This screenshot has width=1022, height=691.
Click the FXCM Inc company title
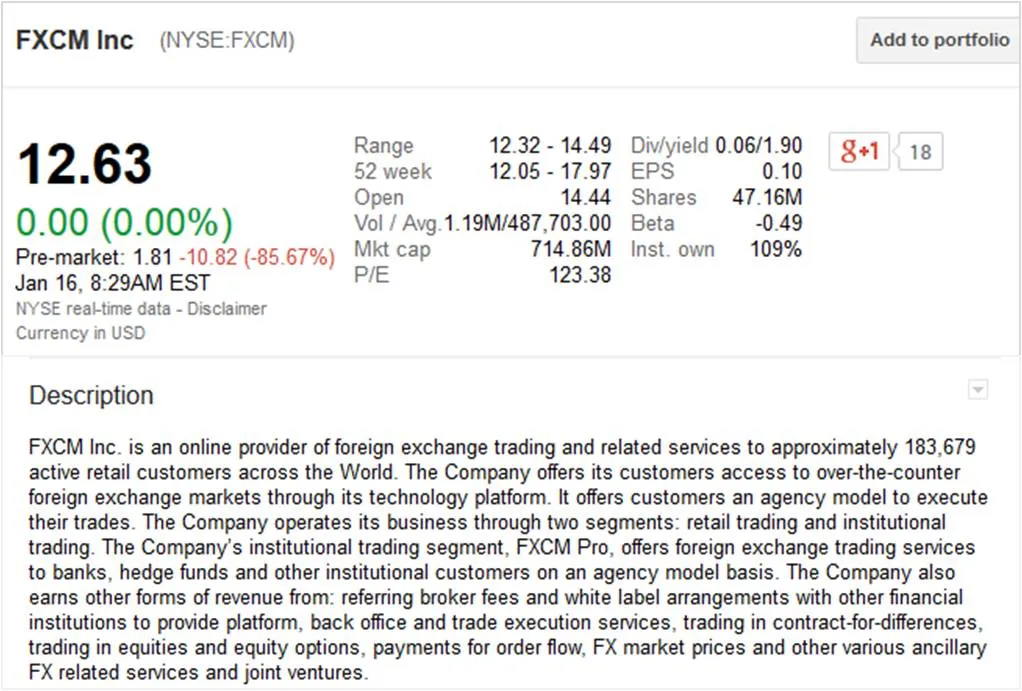pos(75,41)
